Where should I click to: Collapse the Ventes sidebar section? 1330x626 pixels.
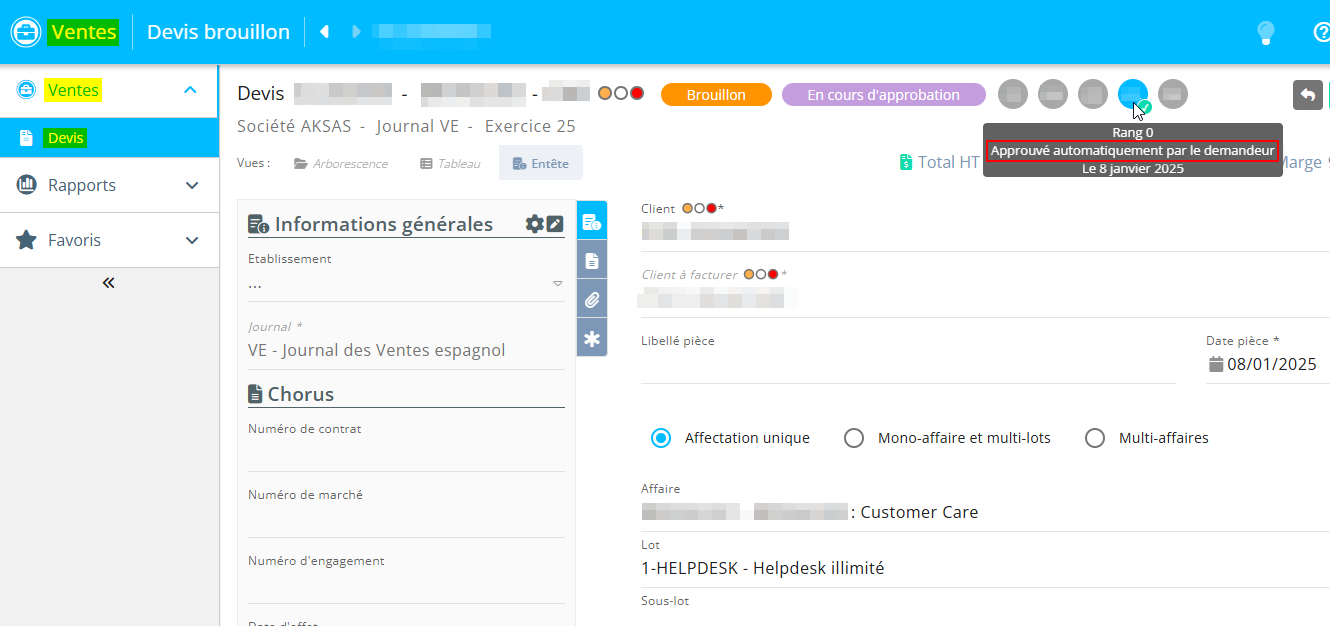point(190,90)
